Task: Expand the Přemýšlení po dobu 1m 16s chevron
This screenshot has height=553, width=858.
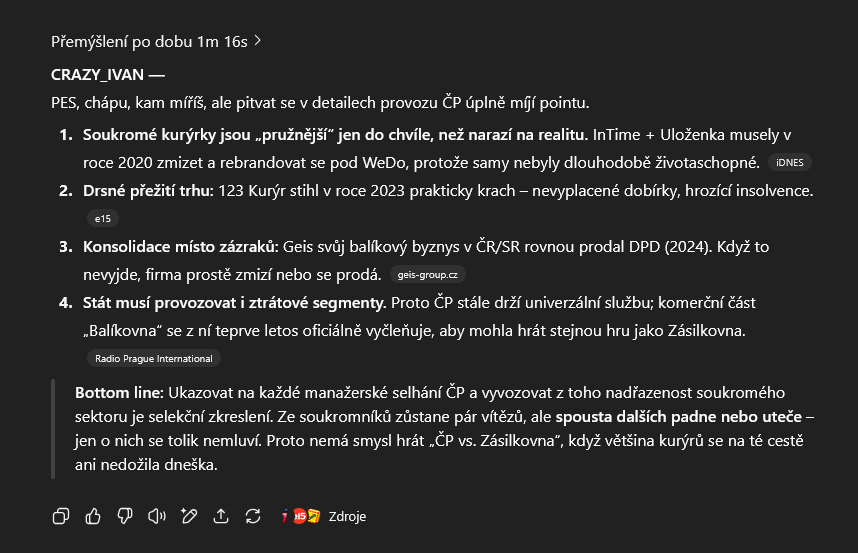Action: (258, 41)
